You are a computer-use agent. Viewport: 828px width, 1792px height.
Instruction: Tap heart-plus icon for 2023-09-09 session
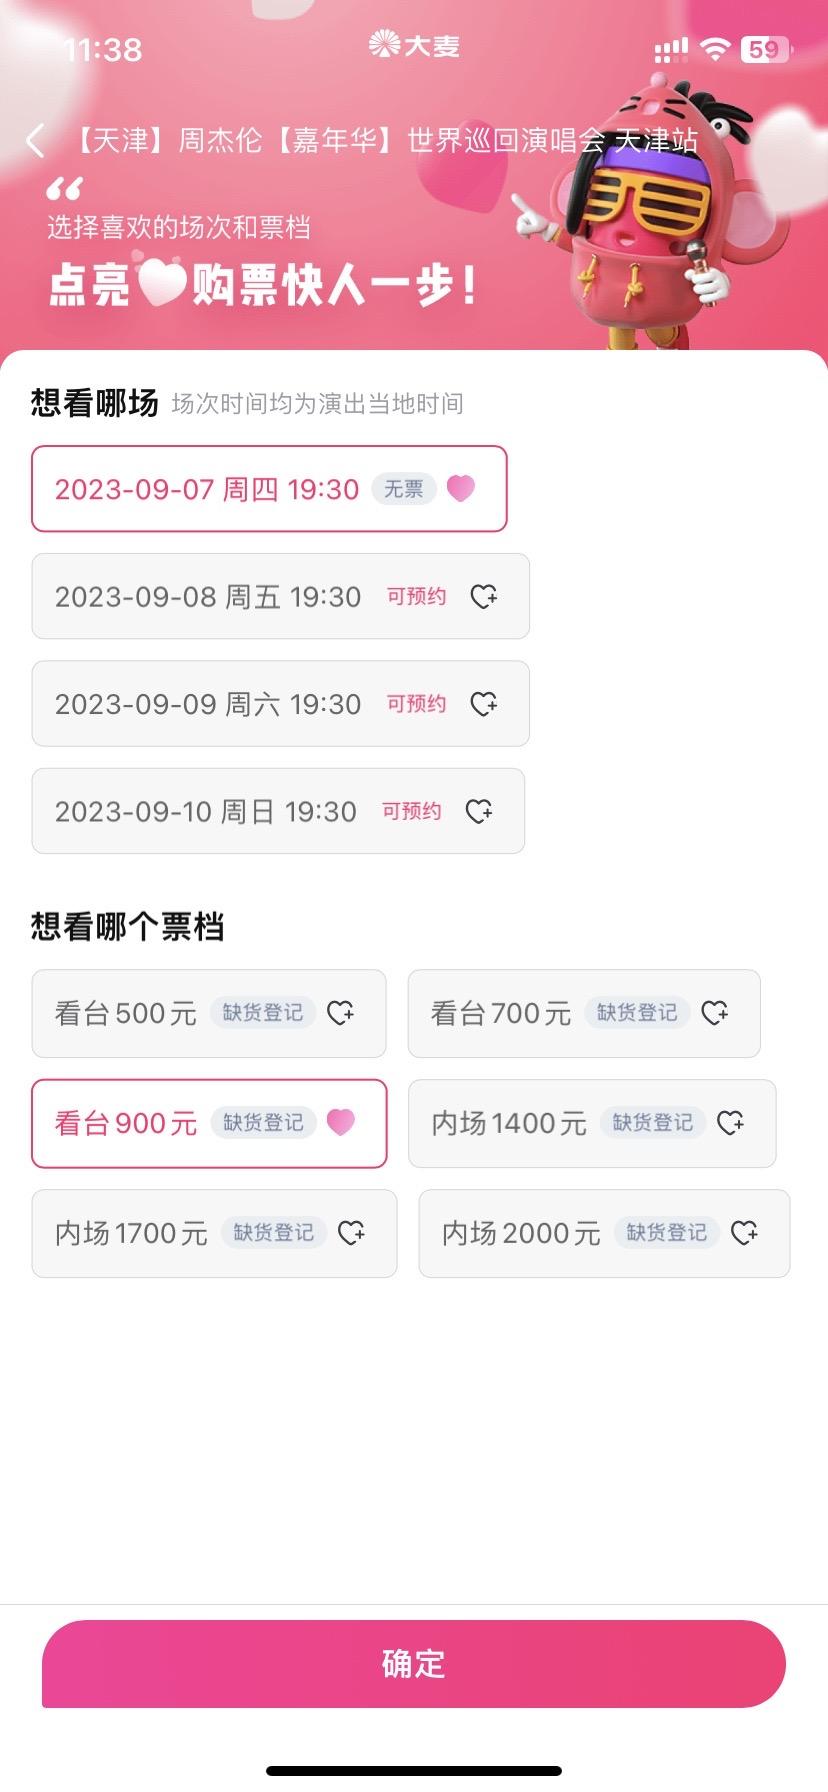484,704
